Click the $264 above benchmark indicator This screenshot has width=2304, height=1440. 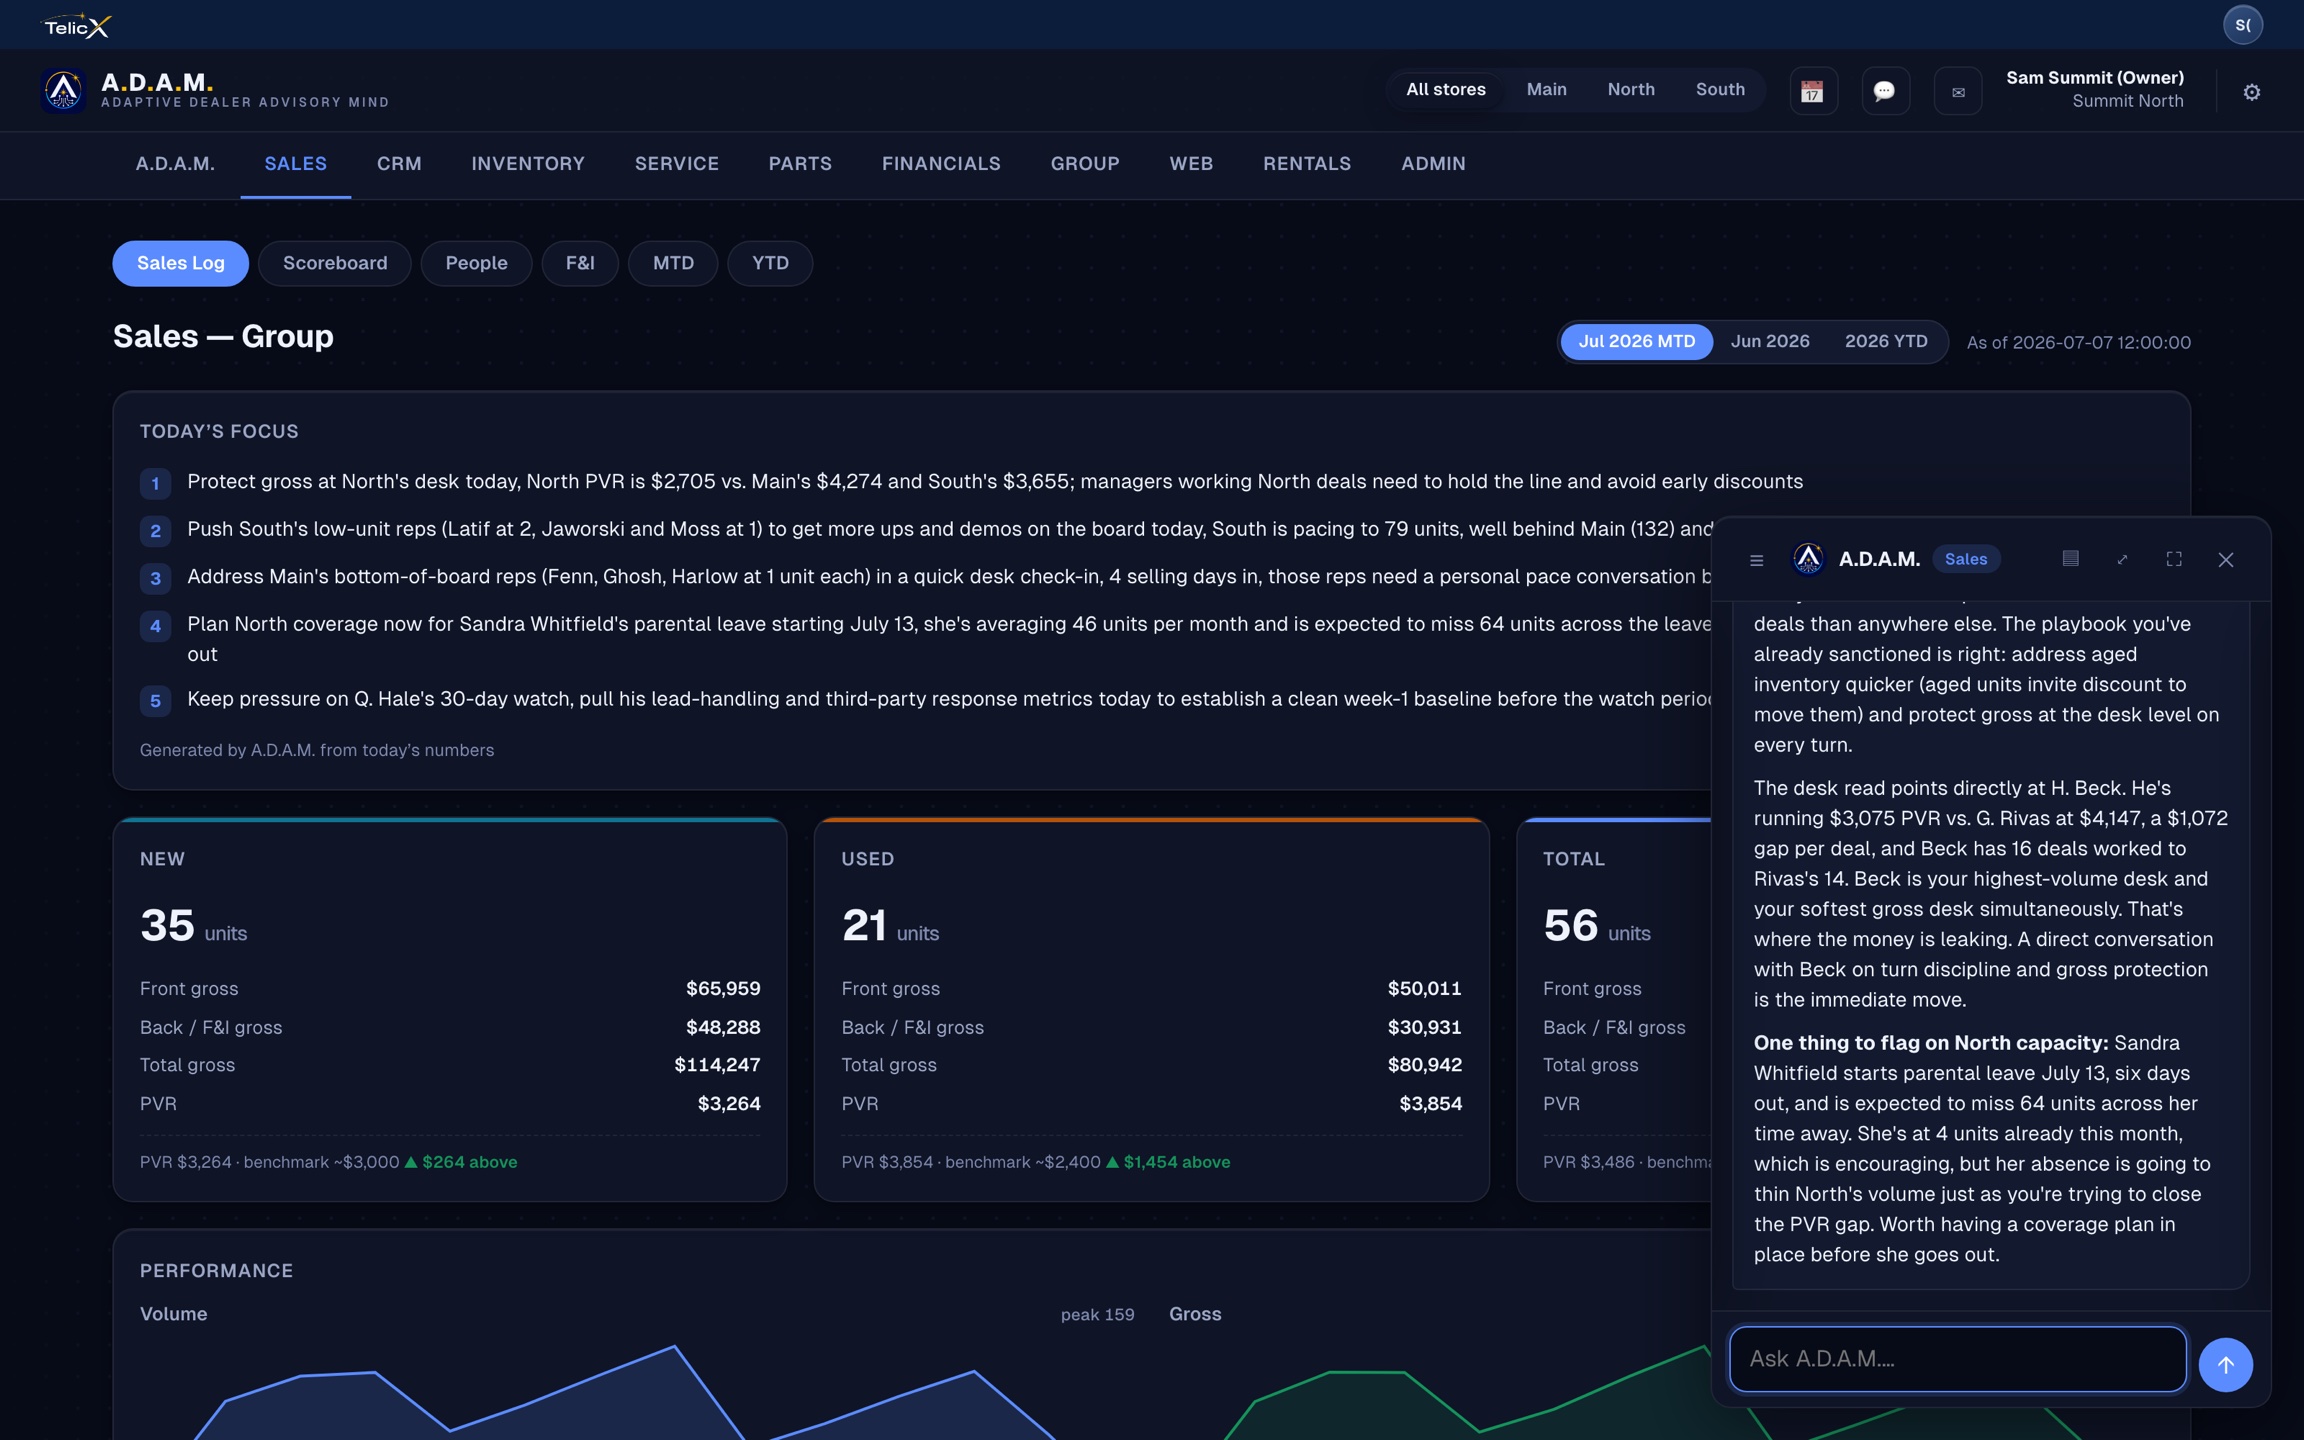click(x=460, y=1162)
